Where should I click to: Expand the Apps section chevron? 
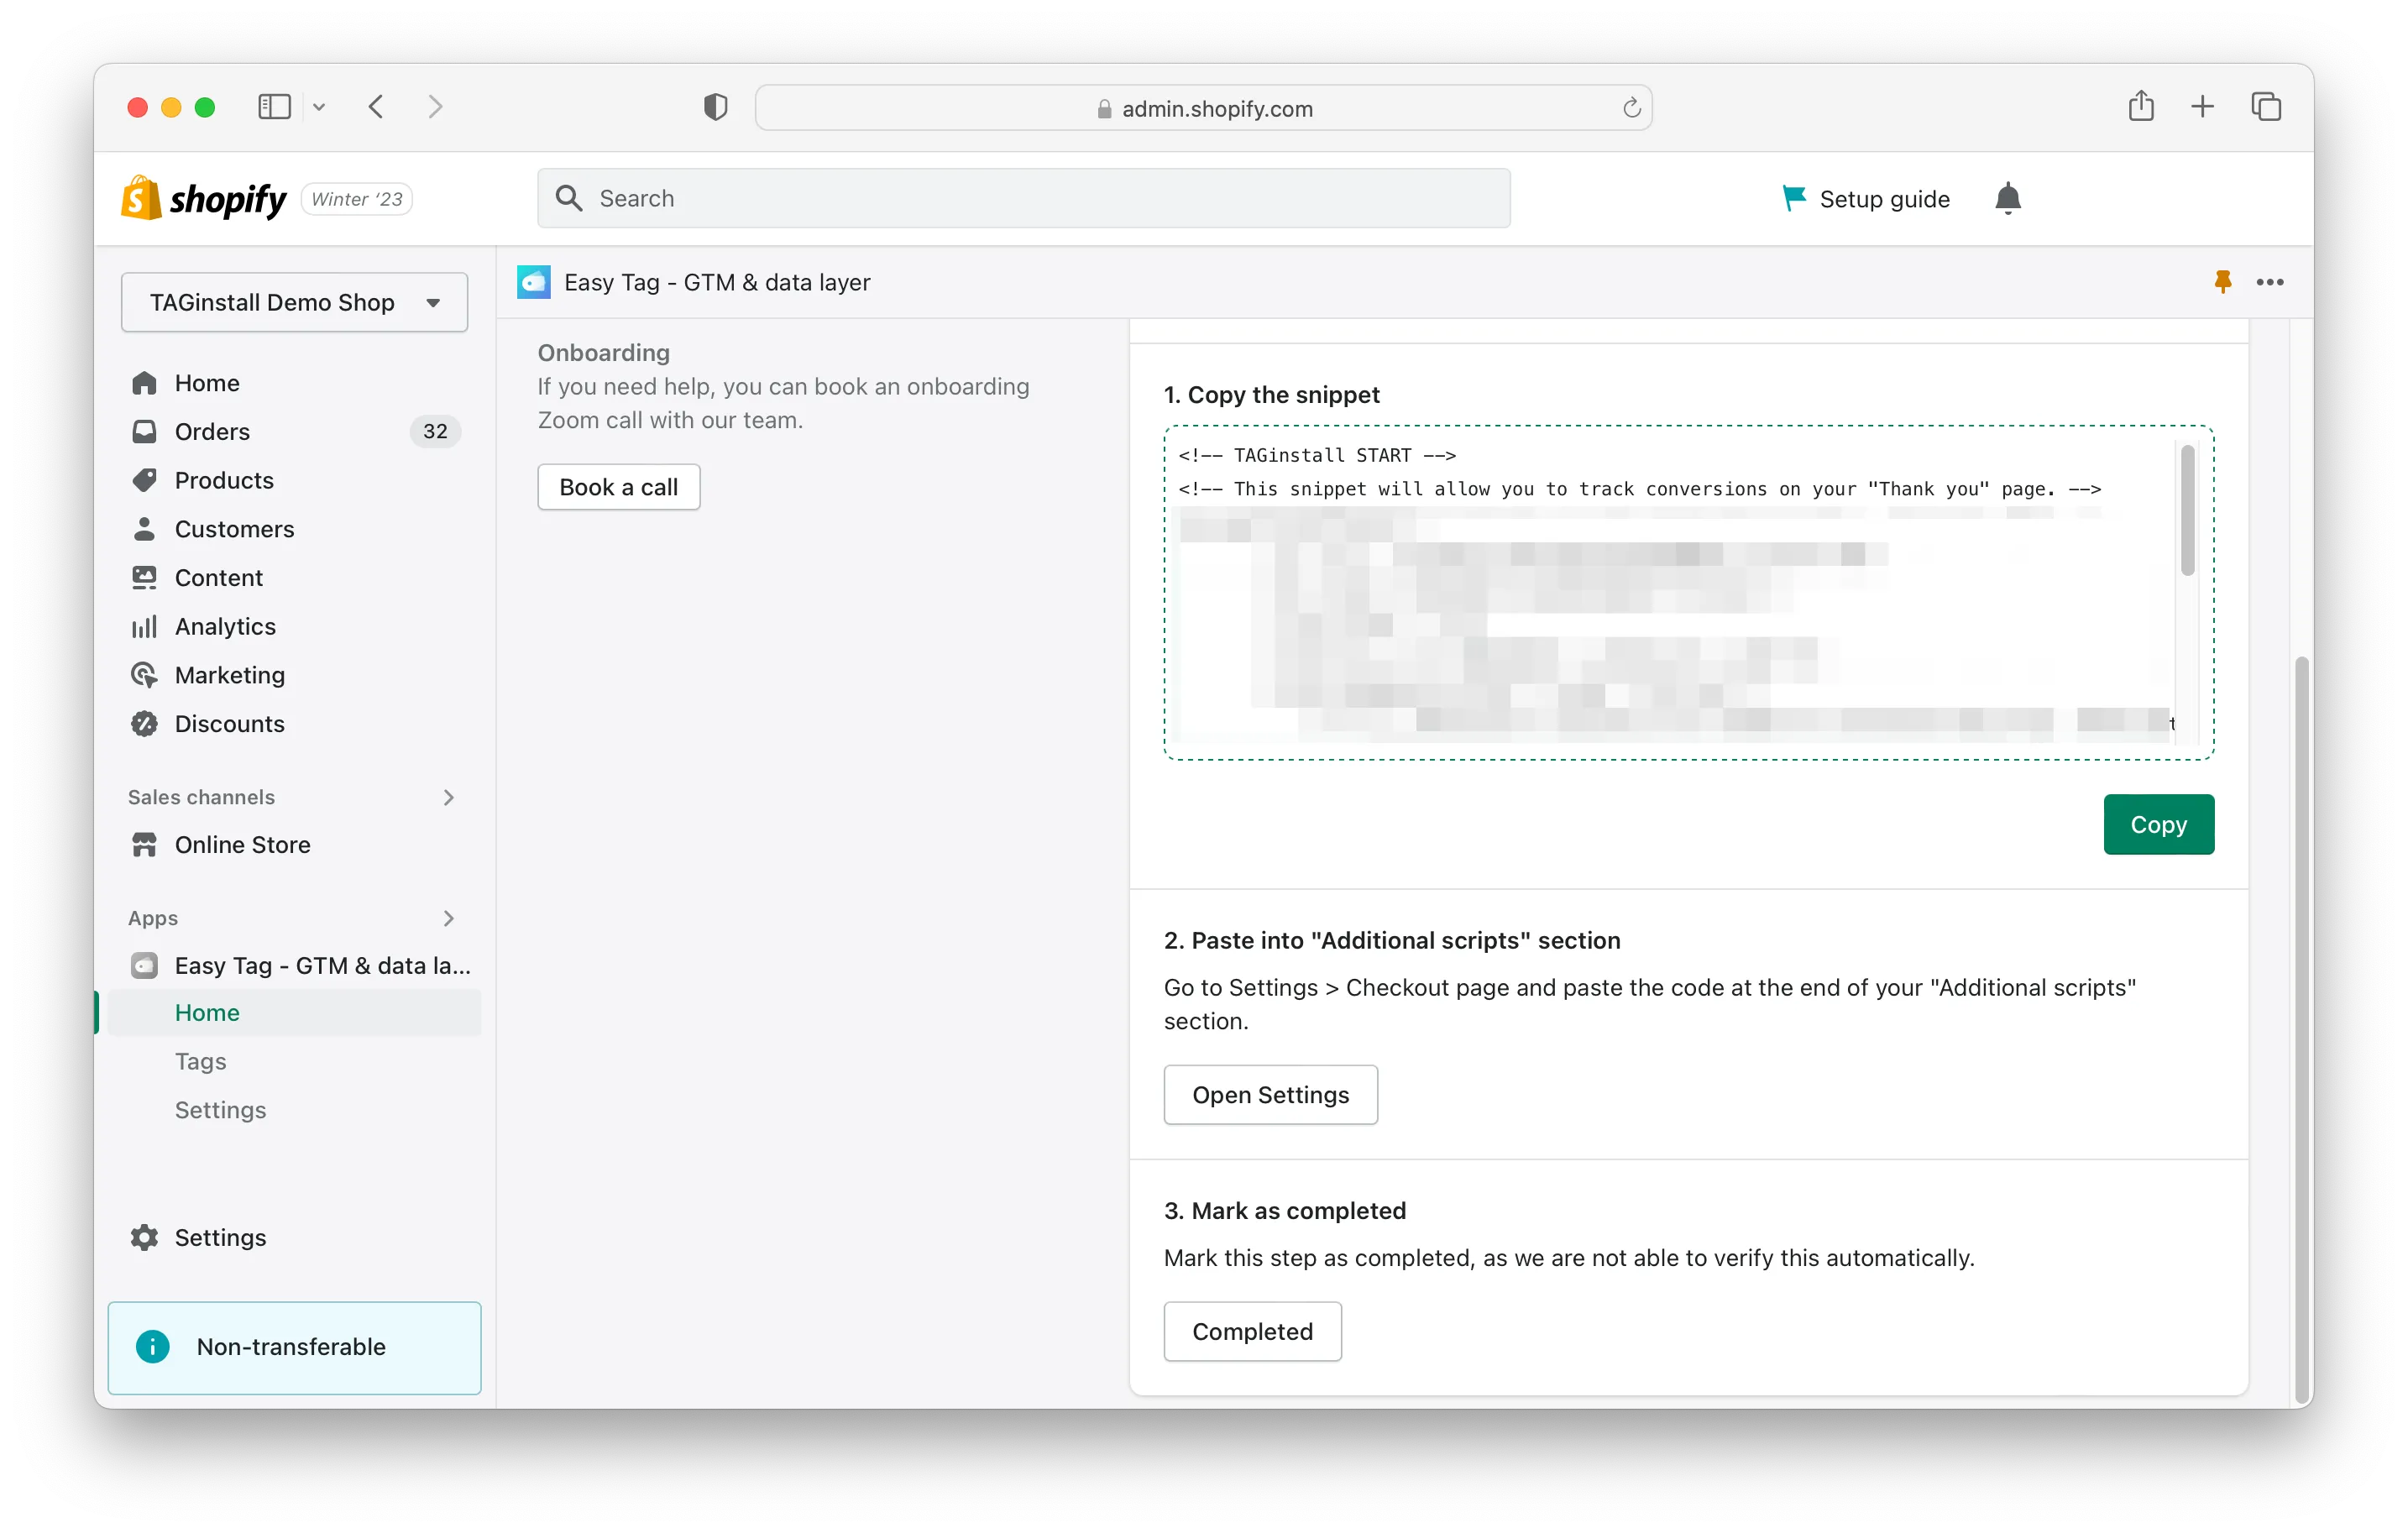(448, 918)
